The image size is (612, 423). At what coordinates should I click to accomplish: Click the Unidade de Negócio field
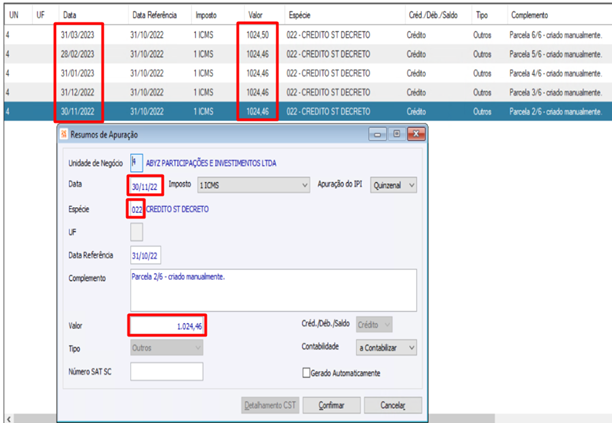[x=136, y=162]
